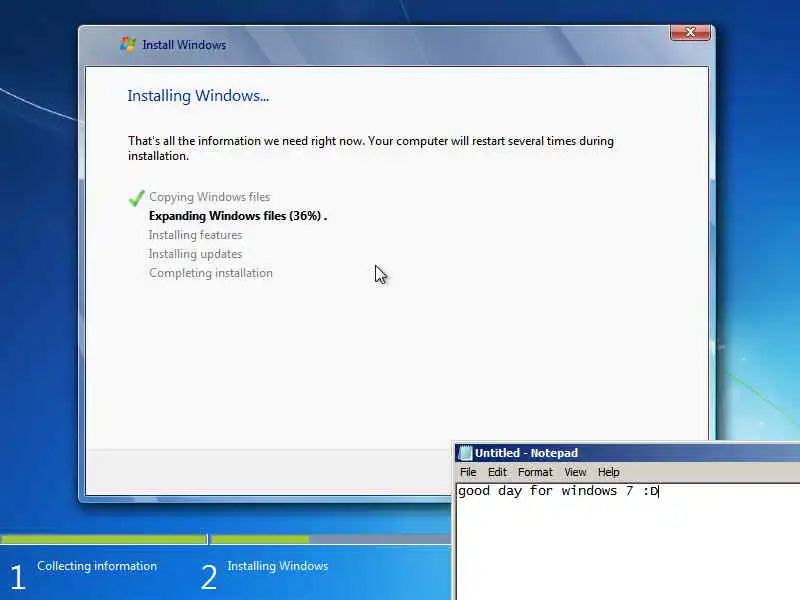Click 'Expanding Windows files (36%)' step

click(238, 216)
